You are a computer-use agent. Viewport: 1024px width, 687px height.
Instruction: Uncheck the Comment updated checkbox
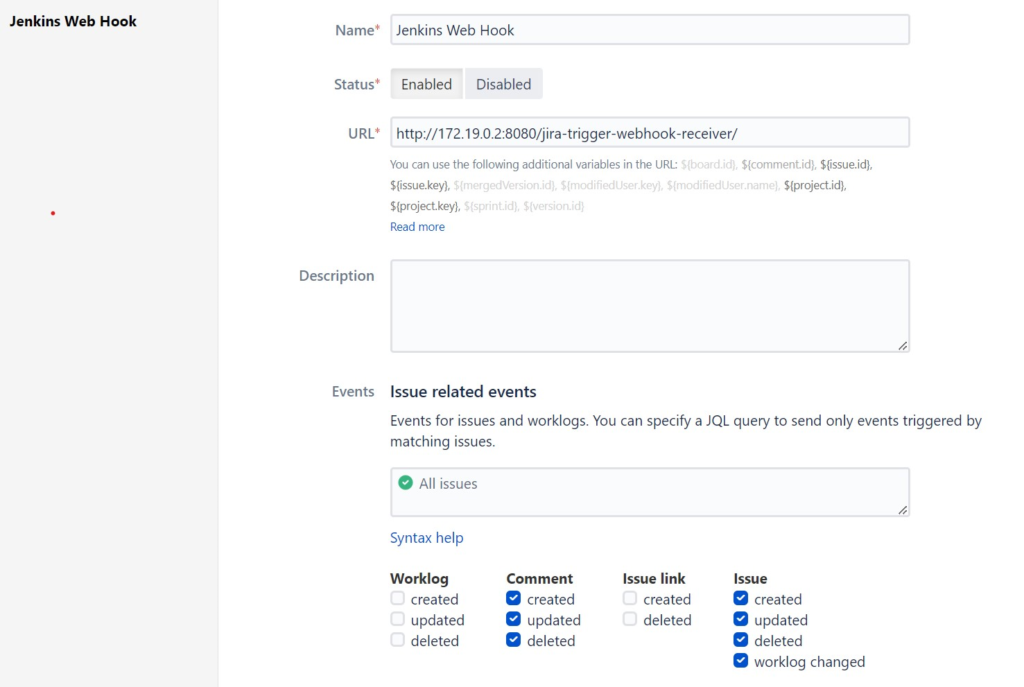point(512,620)
